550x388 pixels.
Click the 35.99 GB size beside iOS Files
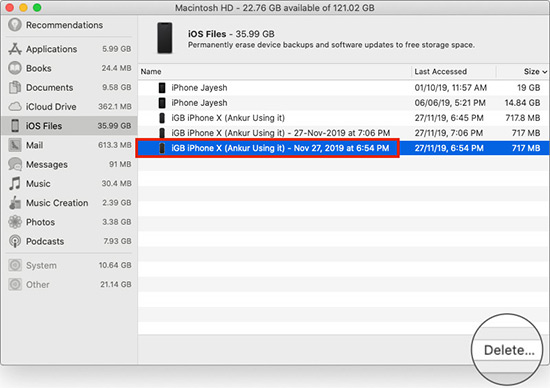[x=114, y=126]
